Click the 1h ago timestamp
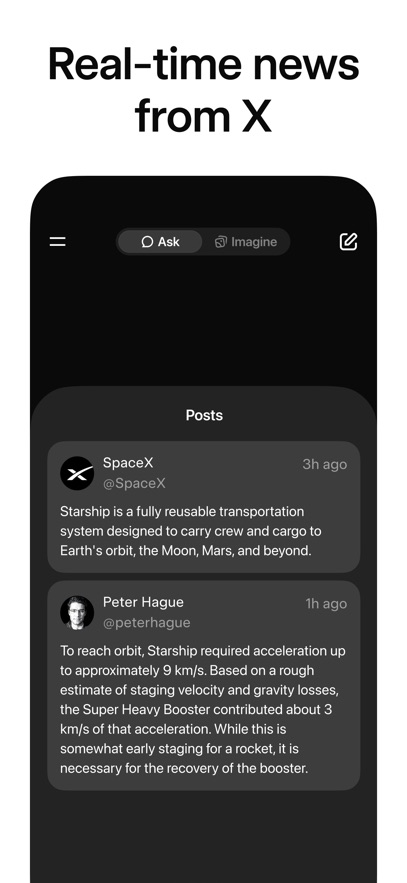407x883 pixels. tap(327, 604)
